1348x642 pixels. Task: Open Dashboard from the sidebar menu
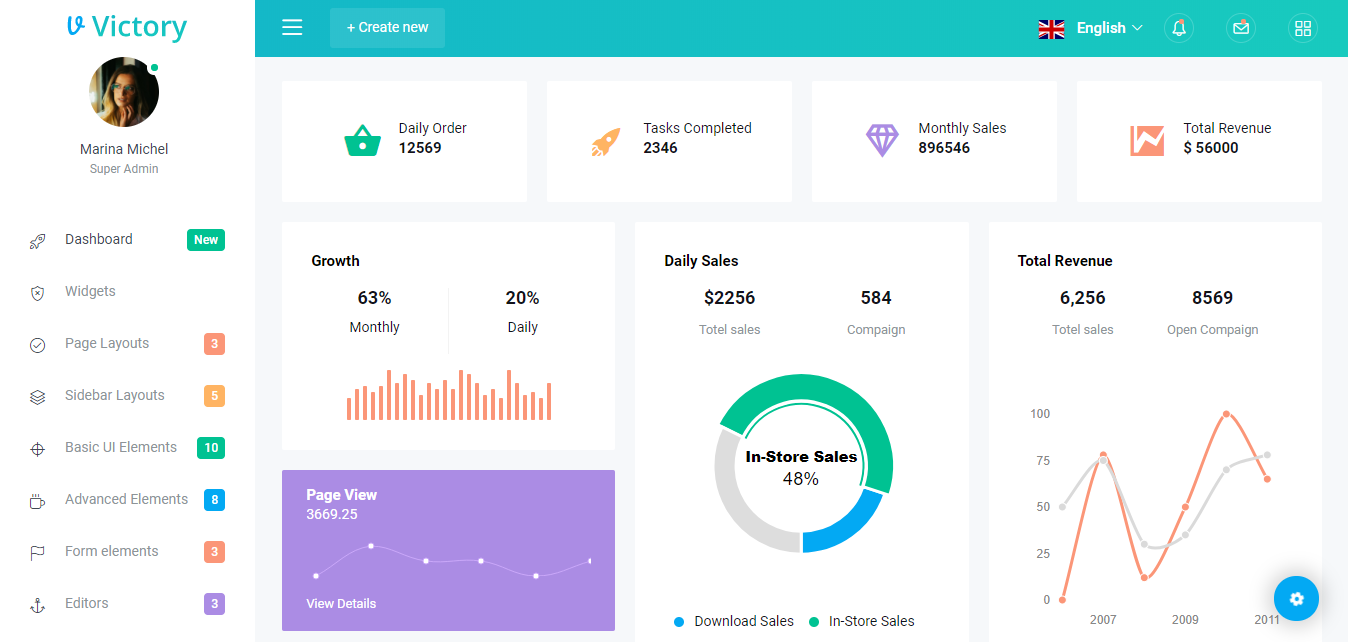[98, 239]
